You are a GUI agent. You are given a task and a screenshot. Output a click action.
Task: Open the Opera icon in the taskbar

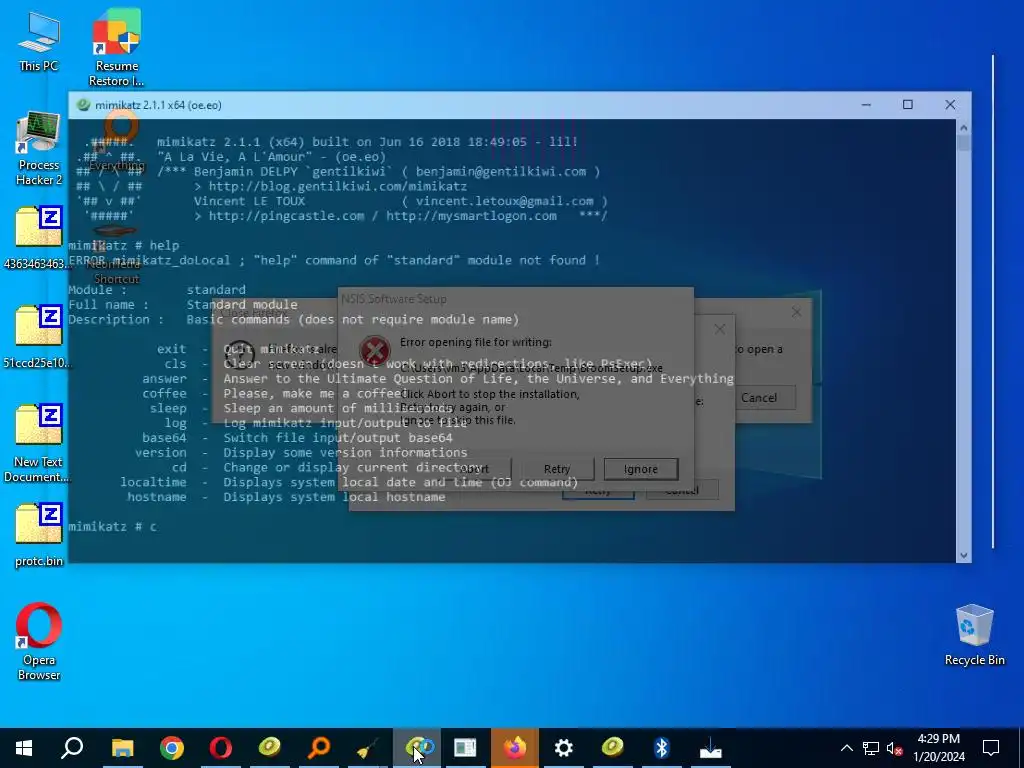pyautogui.click(x=221, y=748)
